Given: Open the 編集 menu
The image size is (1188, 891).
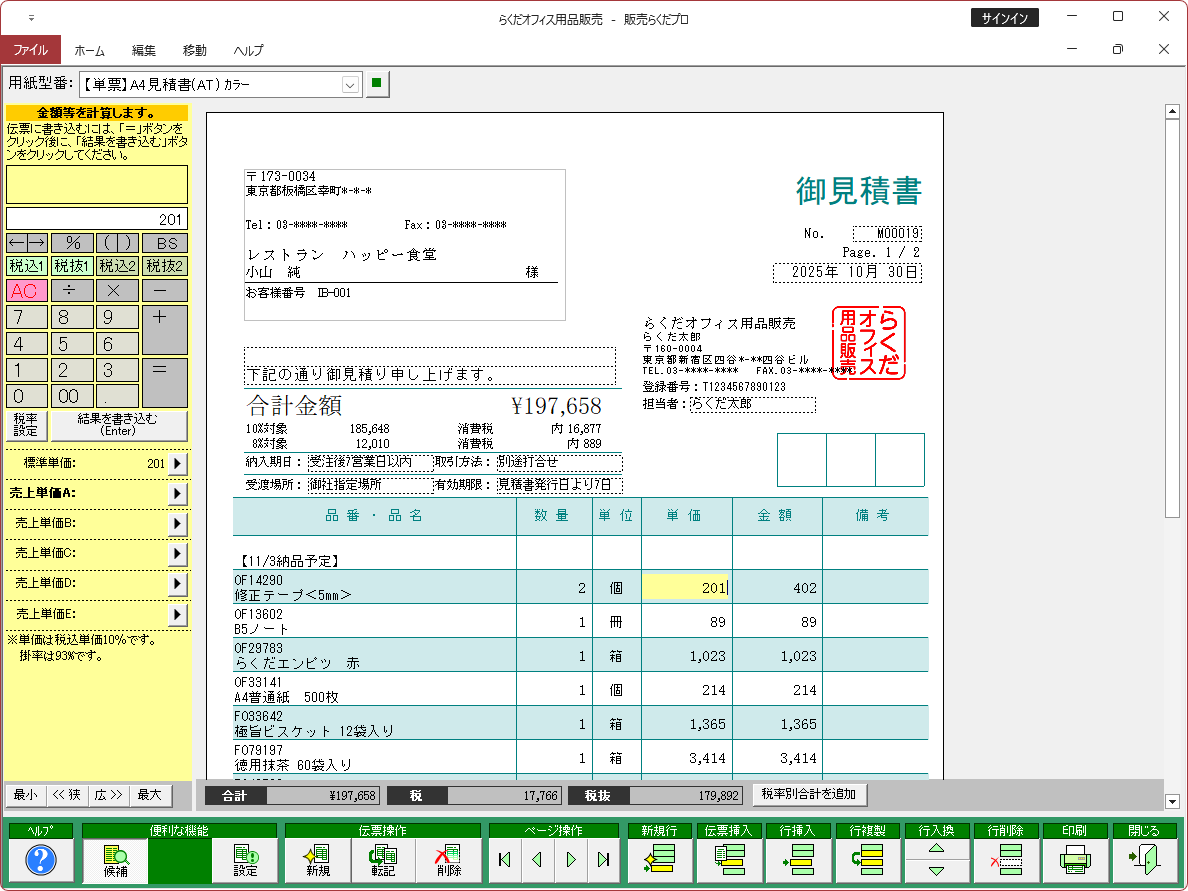Looking at the screenshot, I should coord(143,50).
